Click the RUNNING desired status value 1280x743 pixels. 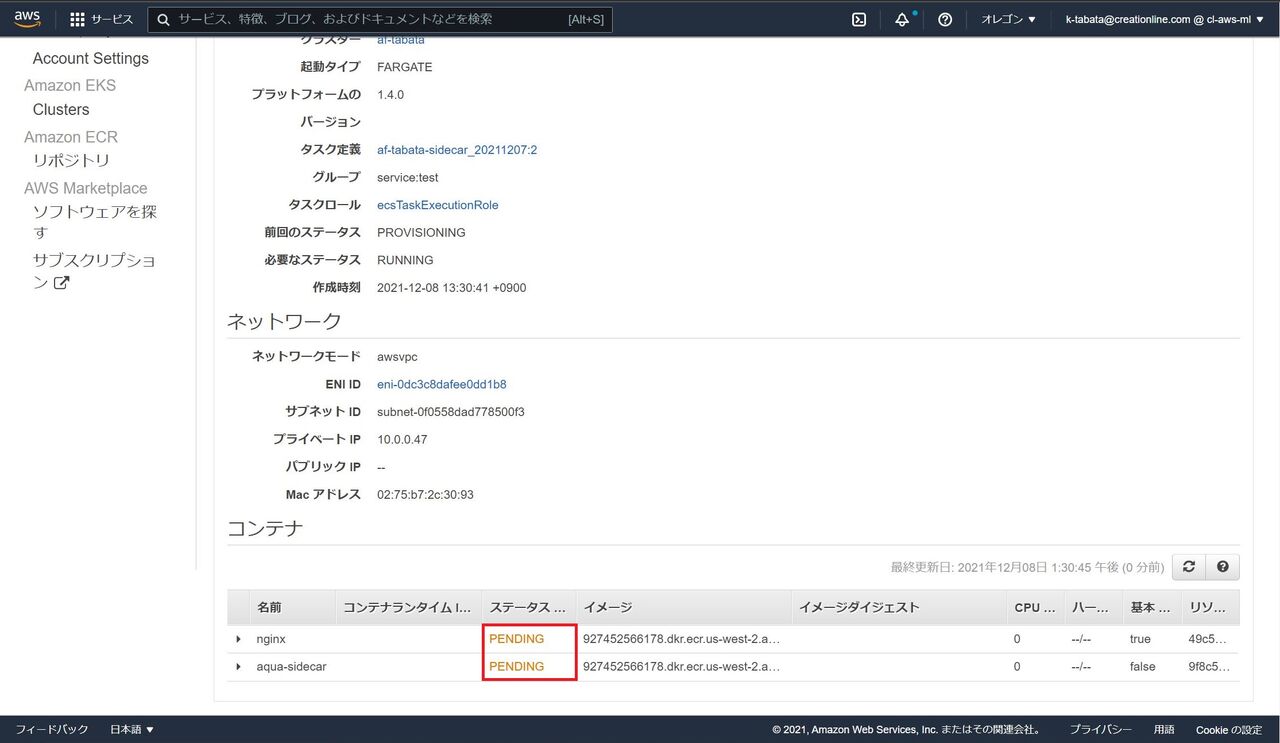(x=405, y=260)
